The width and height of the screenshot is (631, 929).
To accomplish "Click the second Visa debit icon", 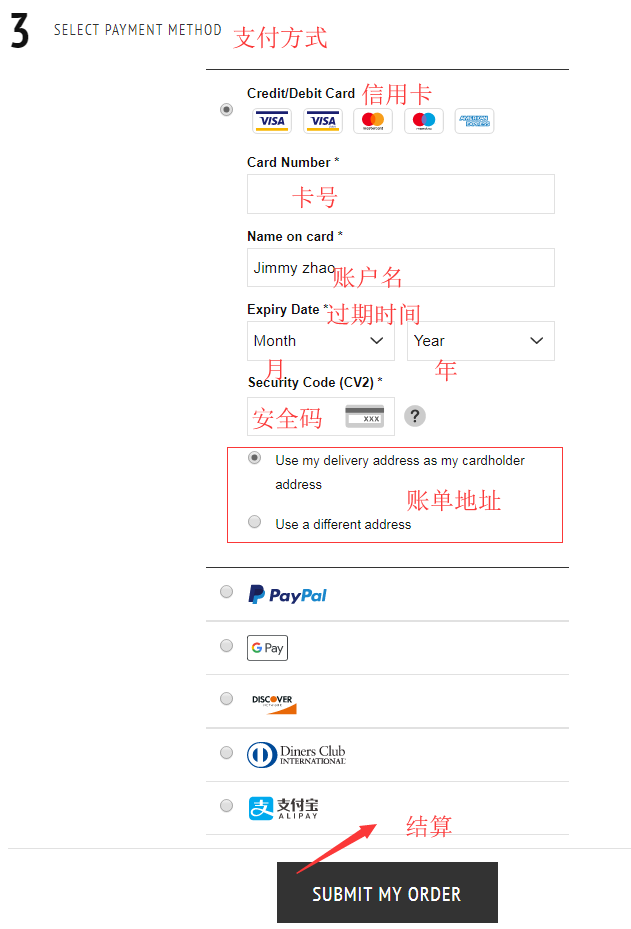I will click(323, 121).
